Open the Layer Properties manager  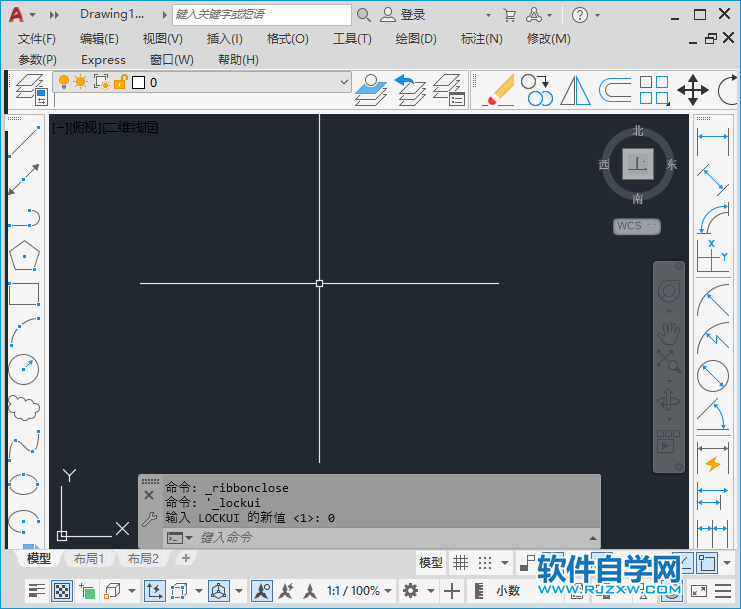pos(31,89)
